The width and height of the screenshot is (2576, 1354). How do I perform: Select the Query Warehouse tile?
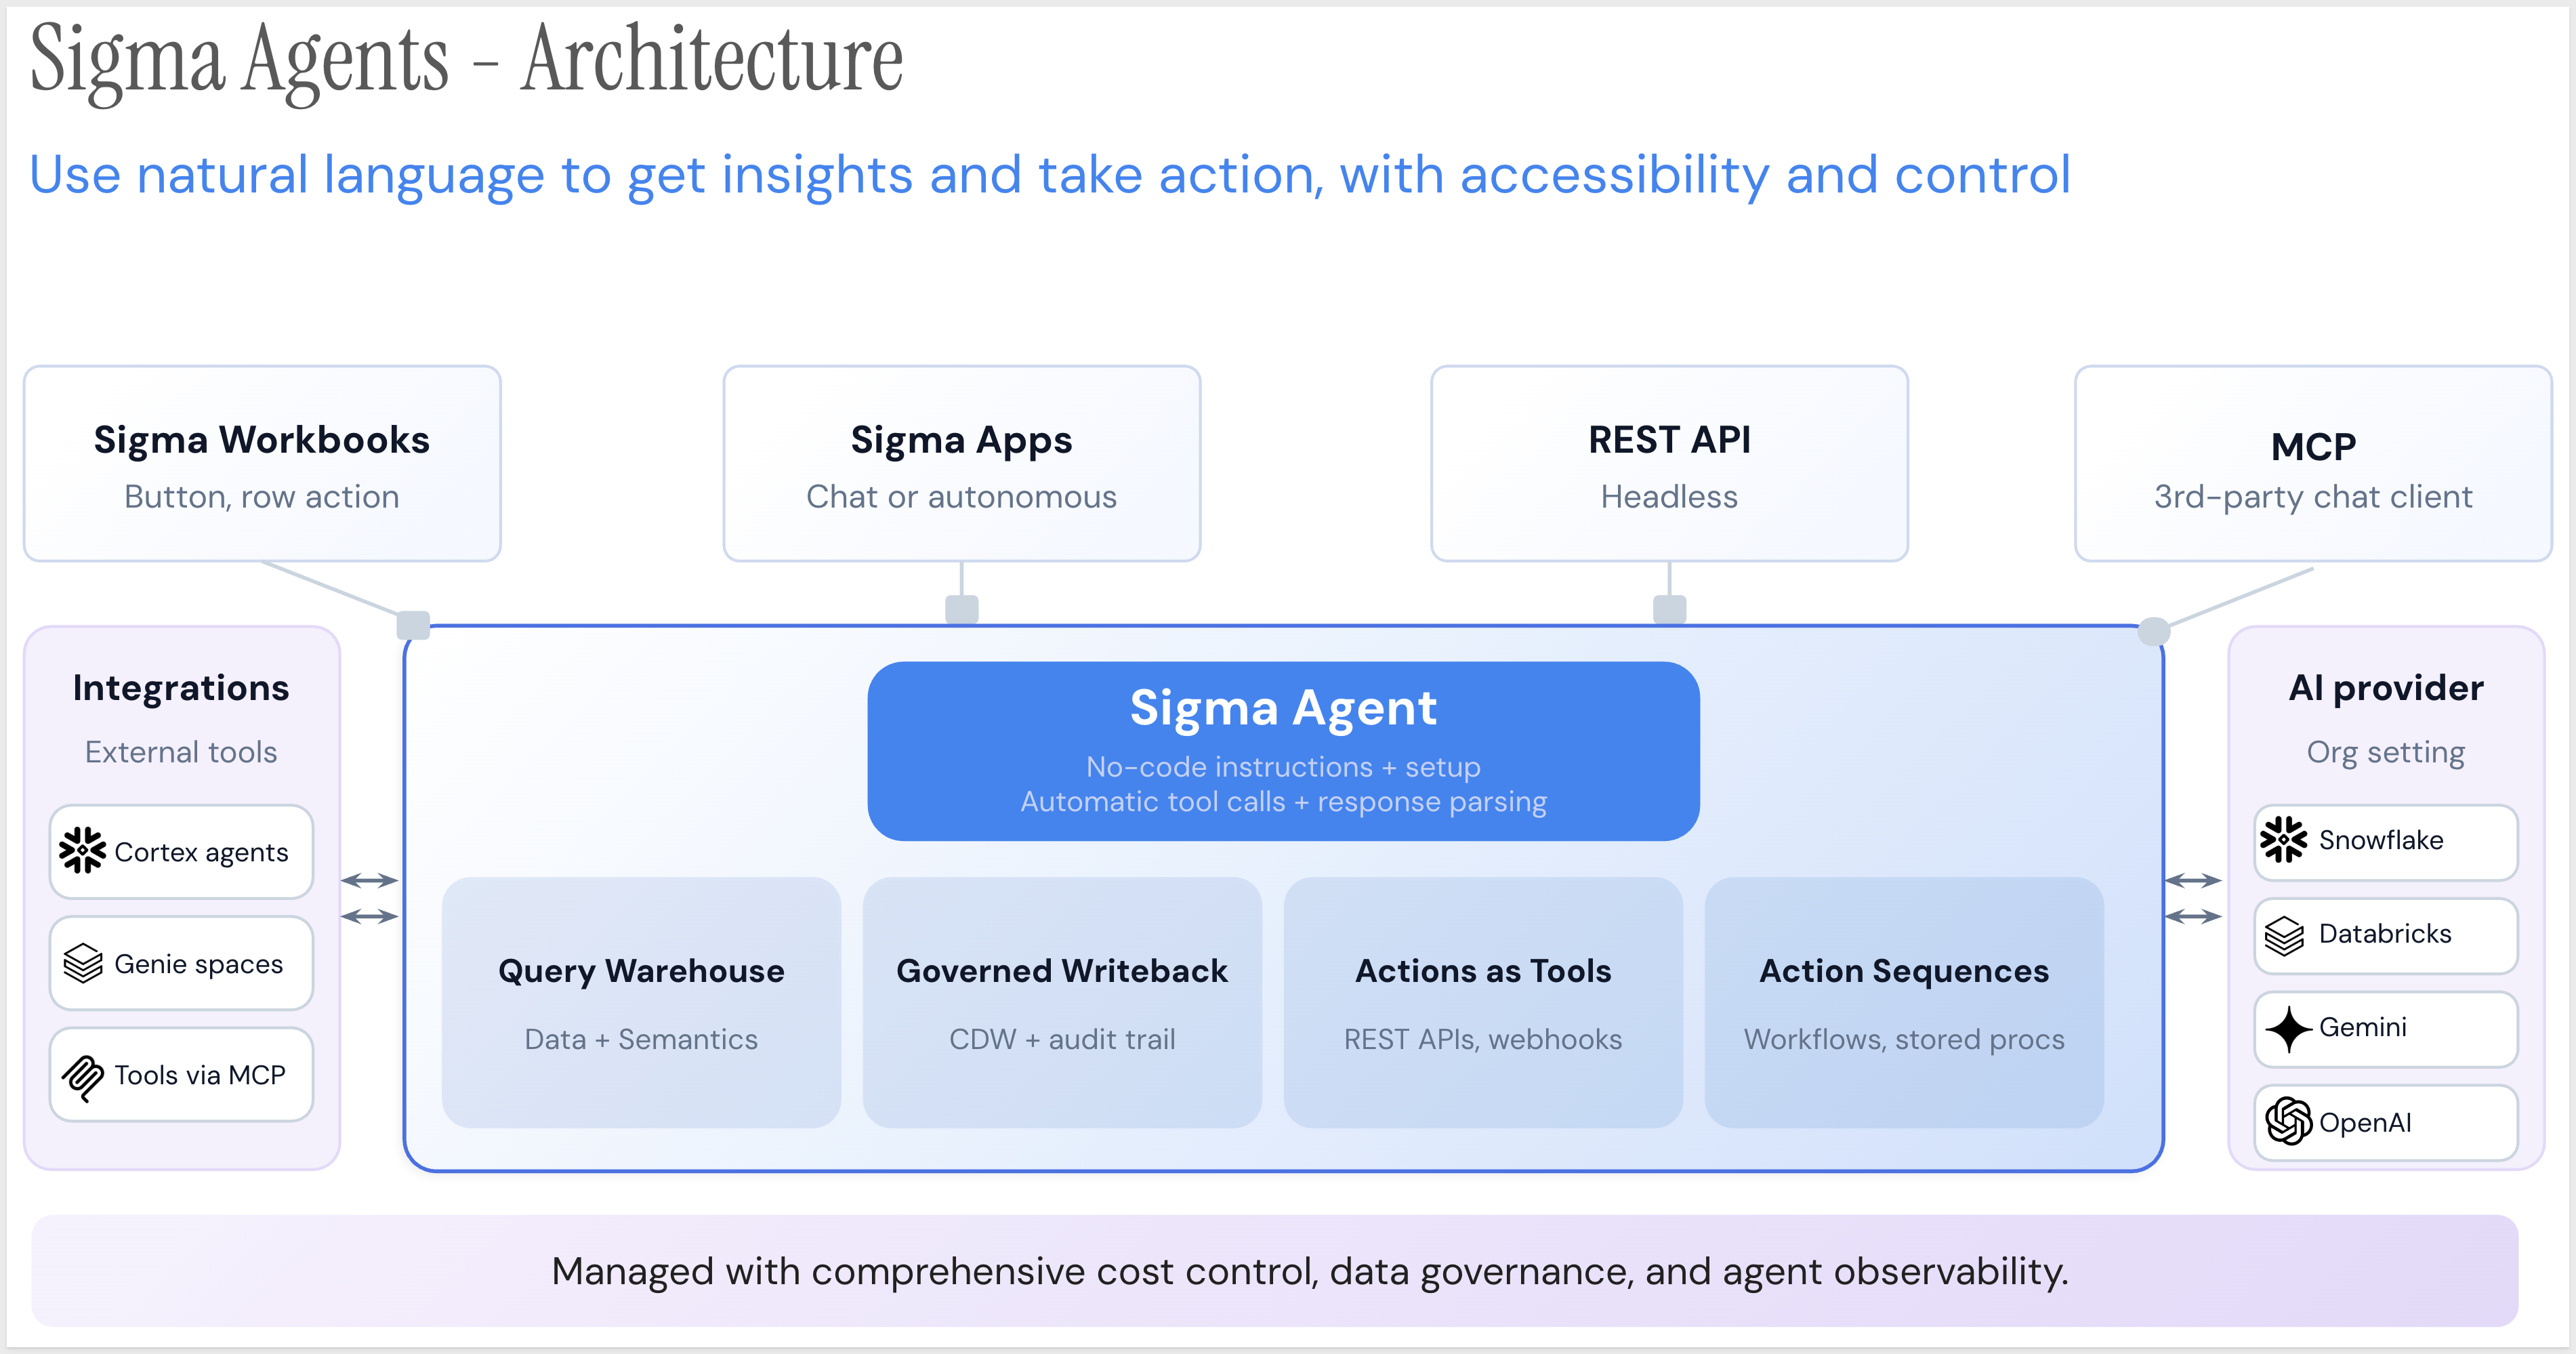(x=641, y=1003)
